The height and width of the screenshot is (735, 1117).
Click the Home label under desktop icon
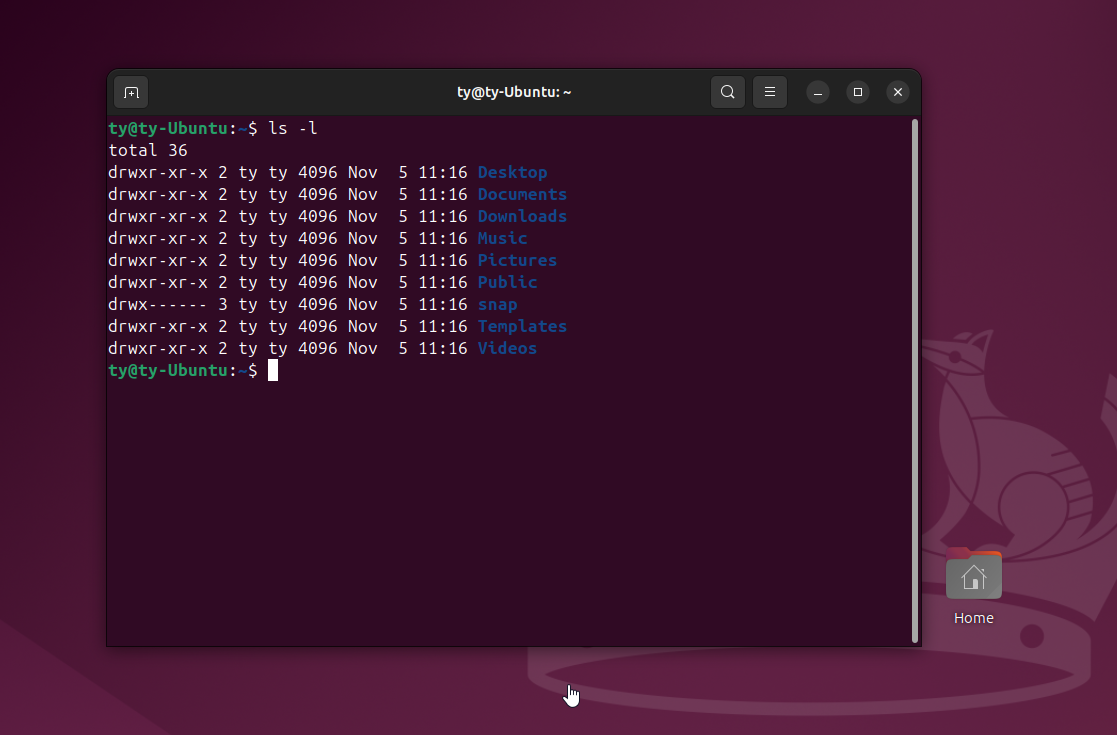tap(974, 618)
